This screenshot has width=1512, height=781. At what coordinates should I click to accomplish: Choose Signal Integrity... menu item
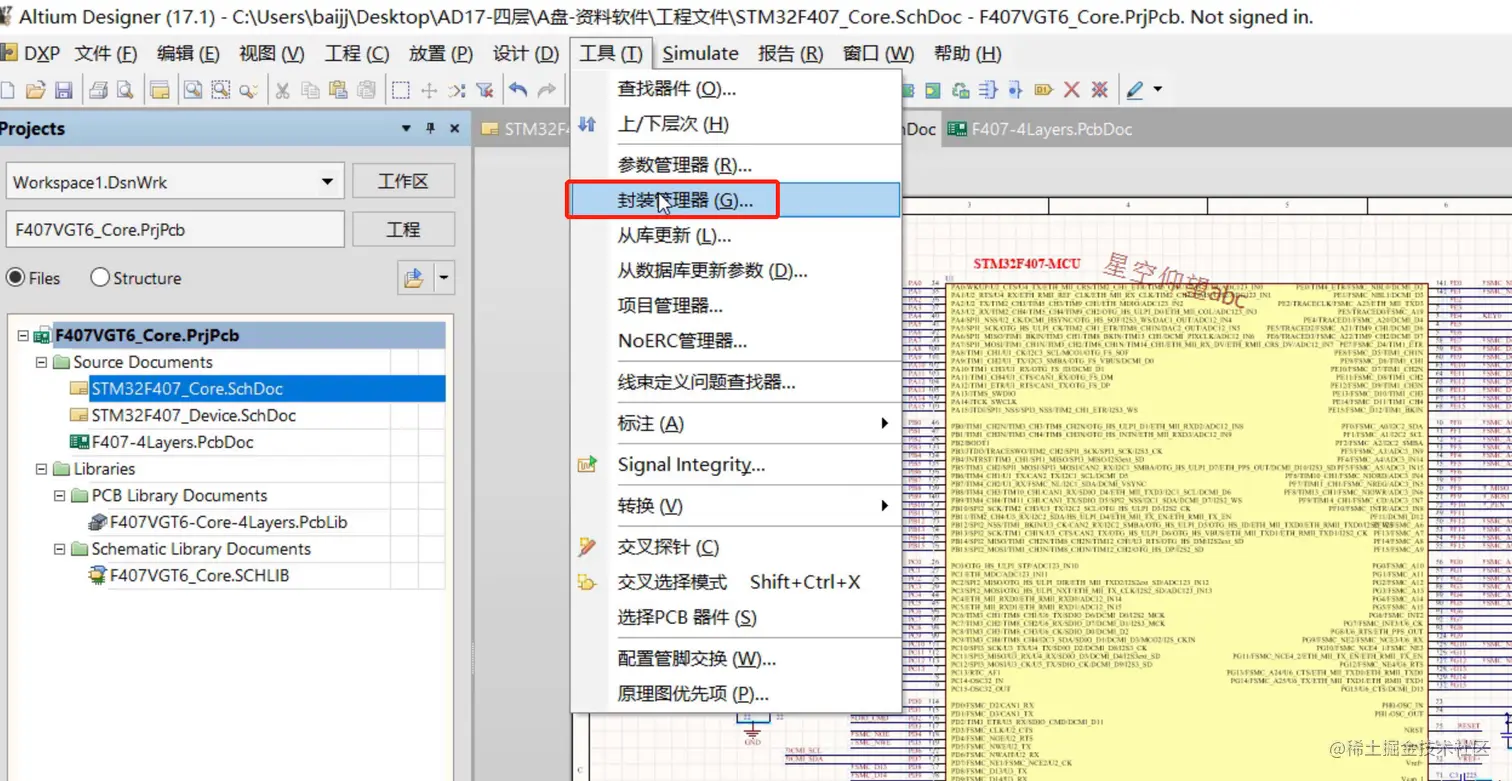pyautogui.click(x=735, y=465)
